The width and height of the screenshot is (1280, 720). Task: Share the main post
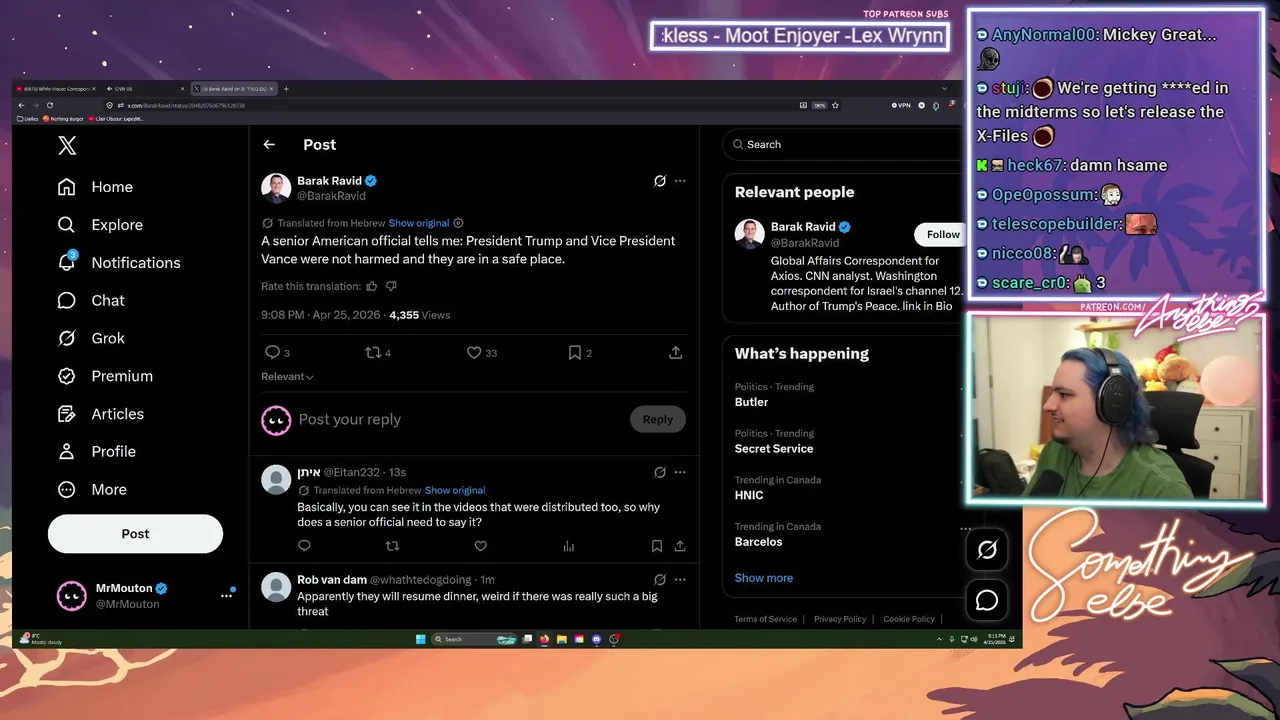[x=676, y=353]
